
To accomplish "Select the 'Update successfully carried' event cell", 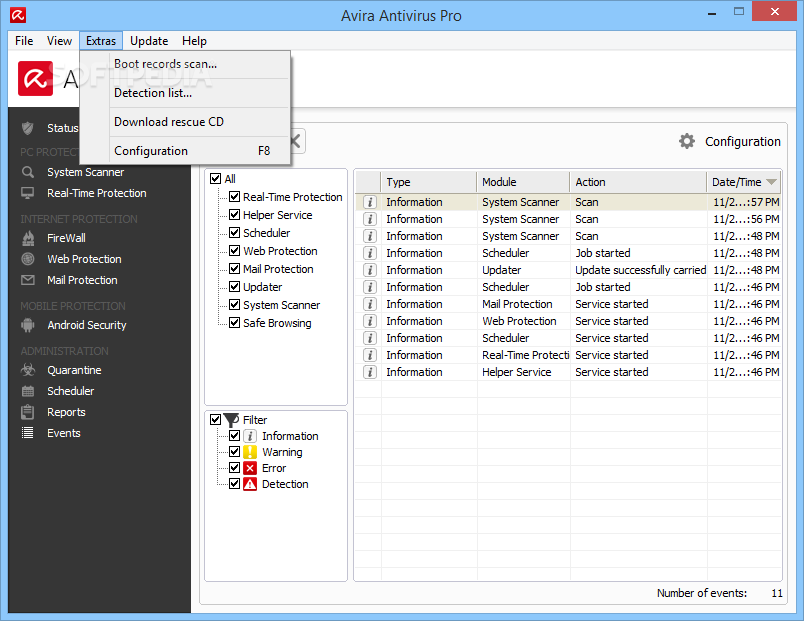I will pos(640,270).
